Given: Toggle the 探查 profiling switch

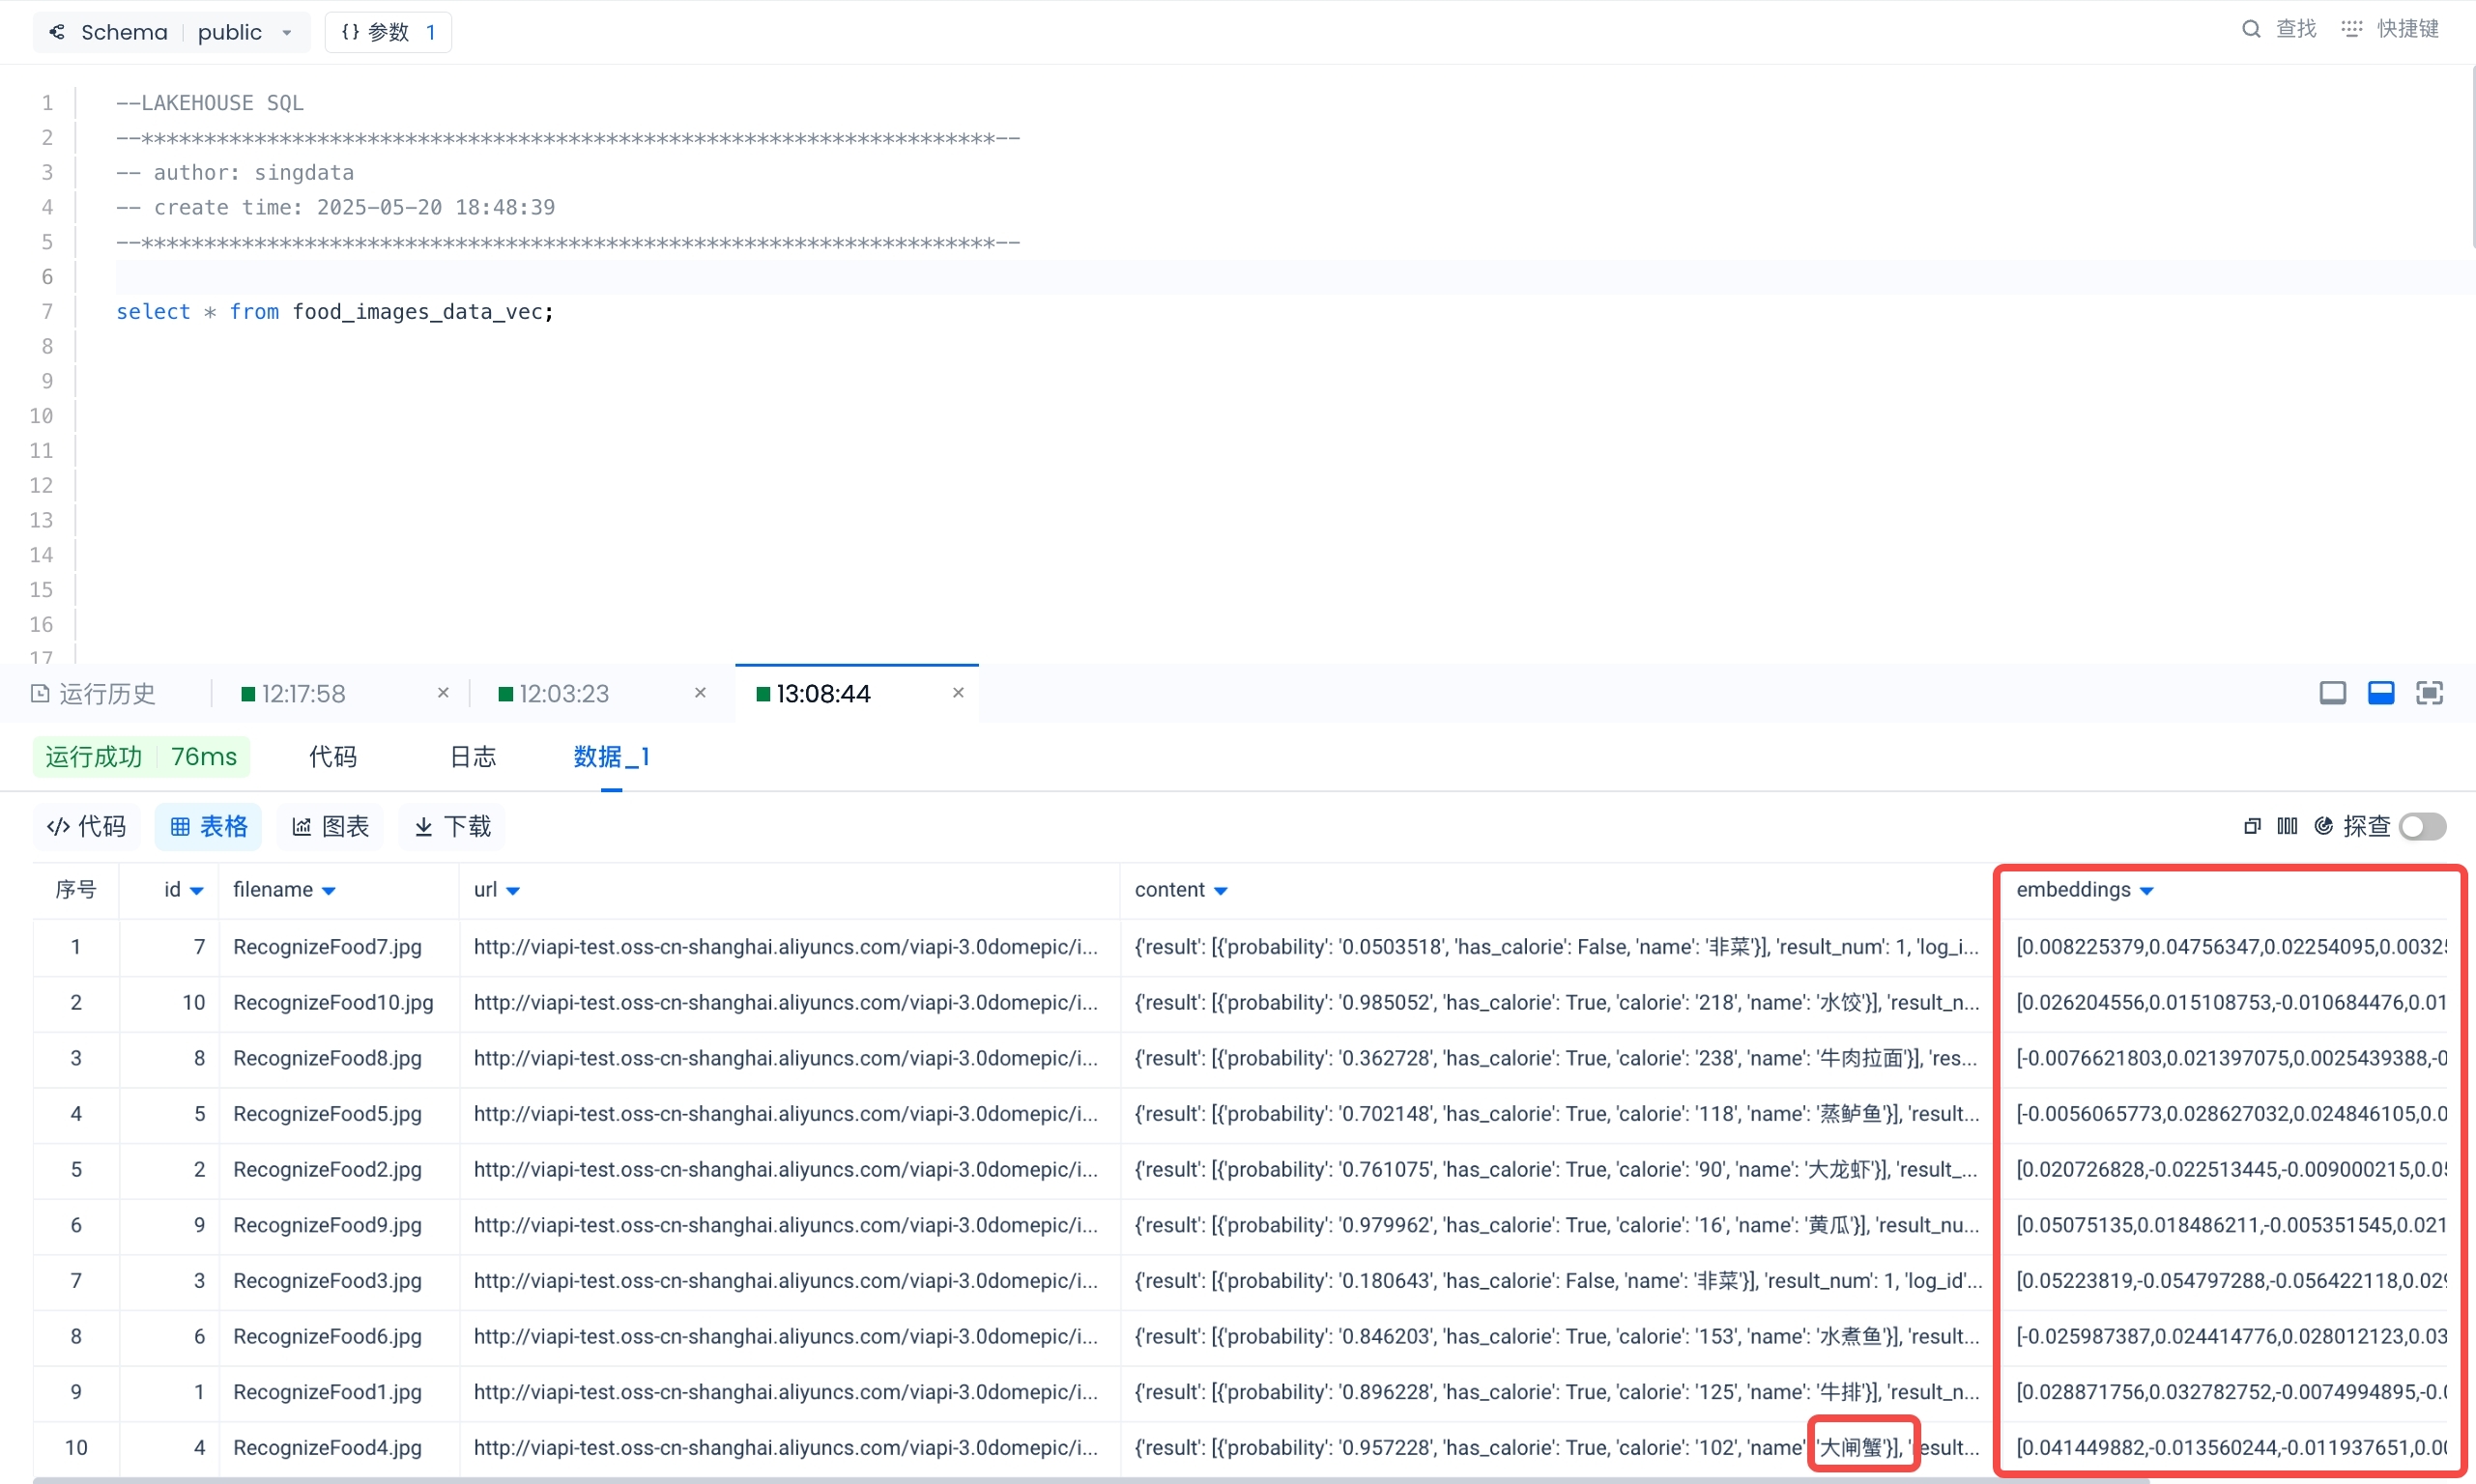Looking at the screenshot, I should [2422, 826].
